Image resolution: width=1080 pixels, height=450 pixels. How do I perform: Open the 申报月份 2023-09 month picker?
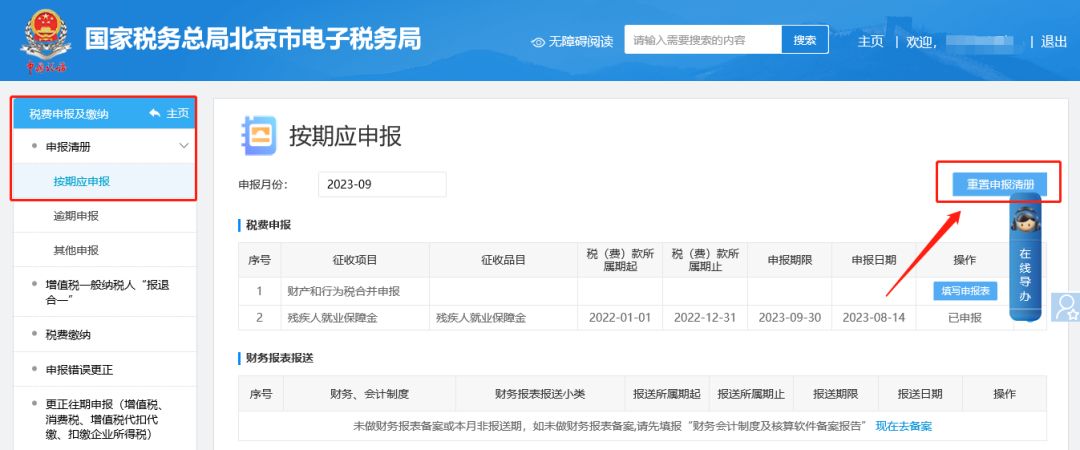pyautogui.click(x=381, y=185)
